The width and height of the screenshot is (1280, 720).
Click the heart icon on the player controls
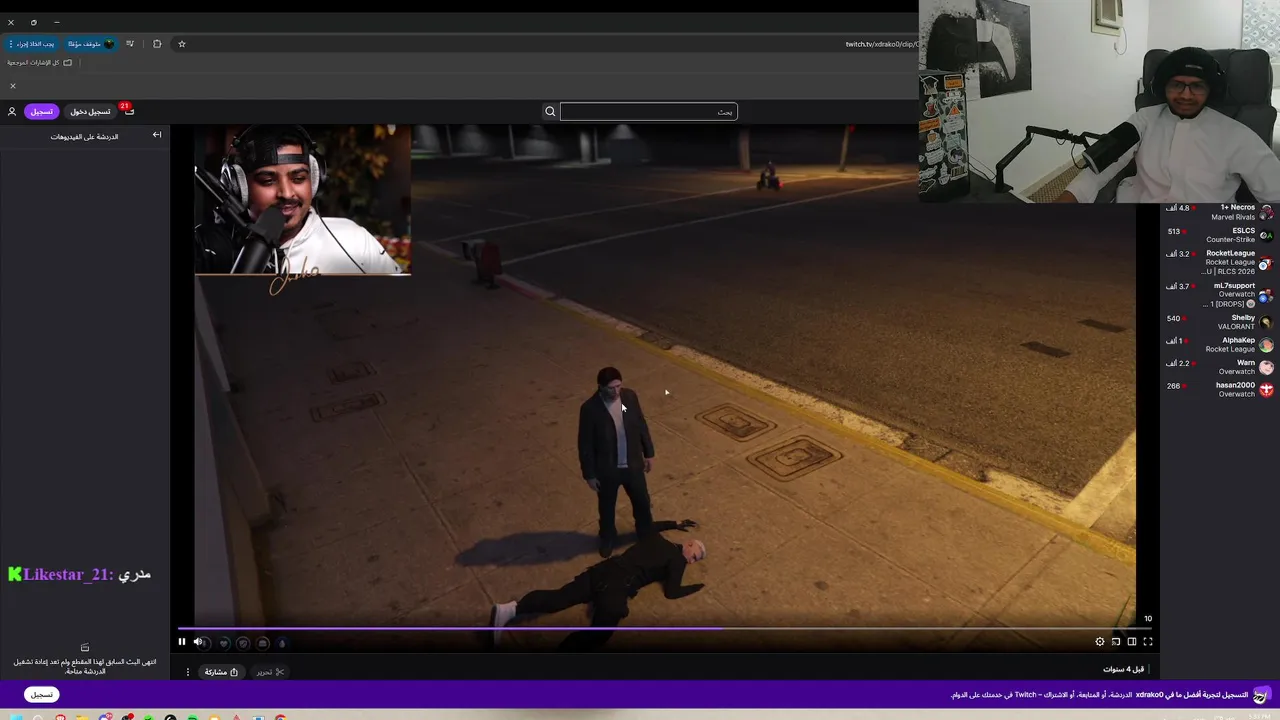click(x=224, y=643)
